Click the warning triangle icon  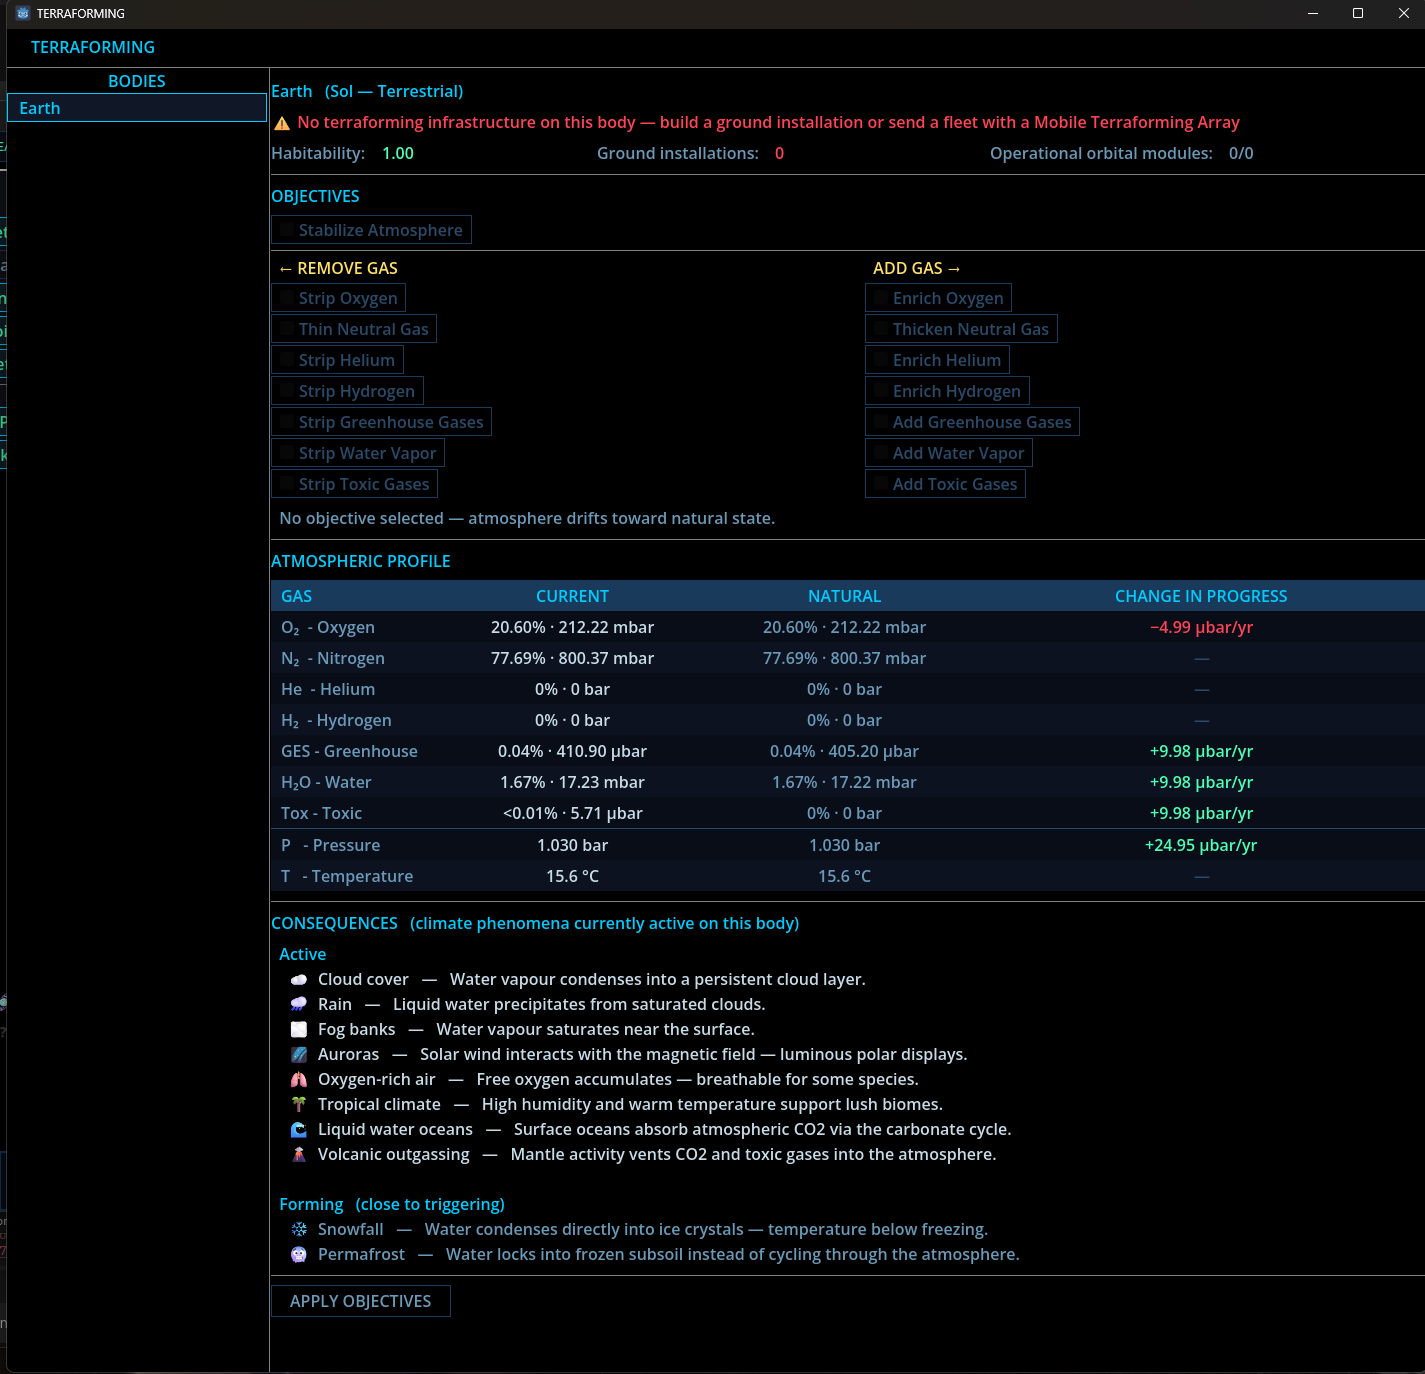(282, 123)
